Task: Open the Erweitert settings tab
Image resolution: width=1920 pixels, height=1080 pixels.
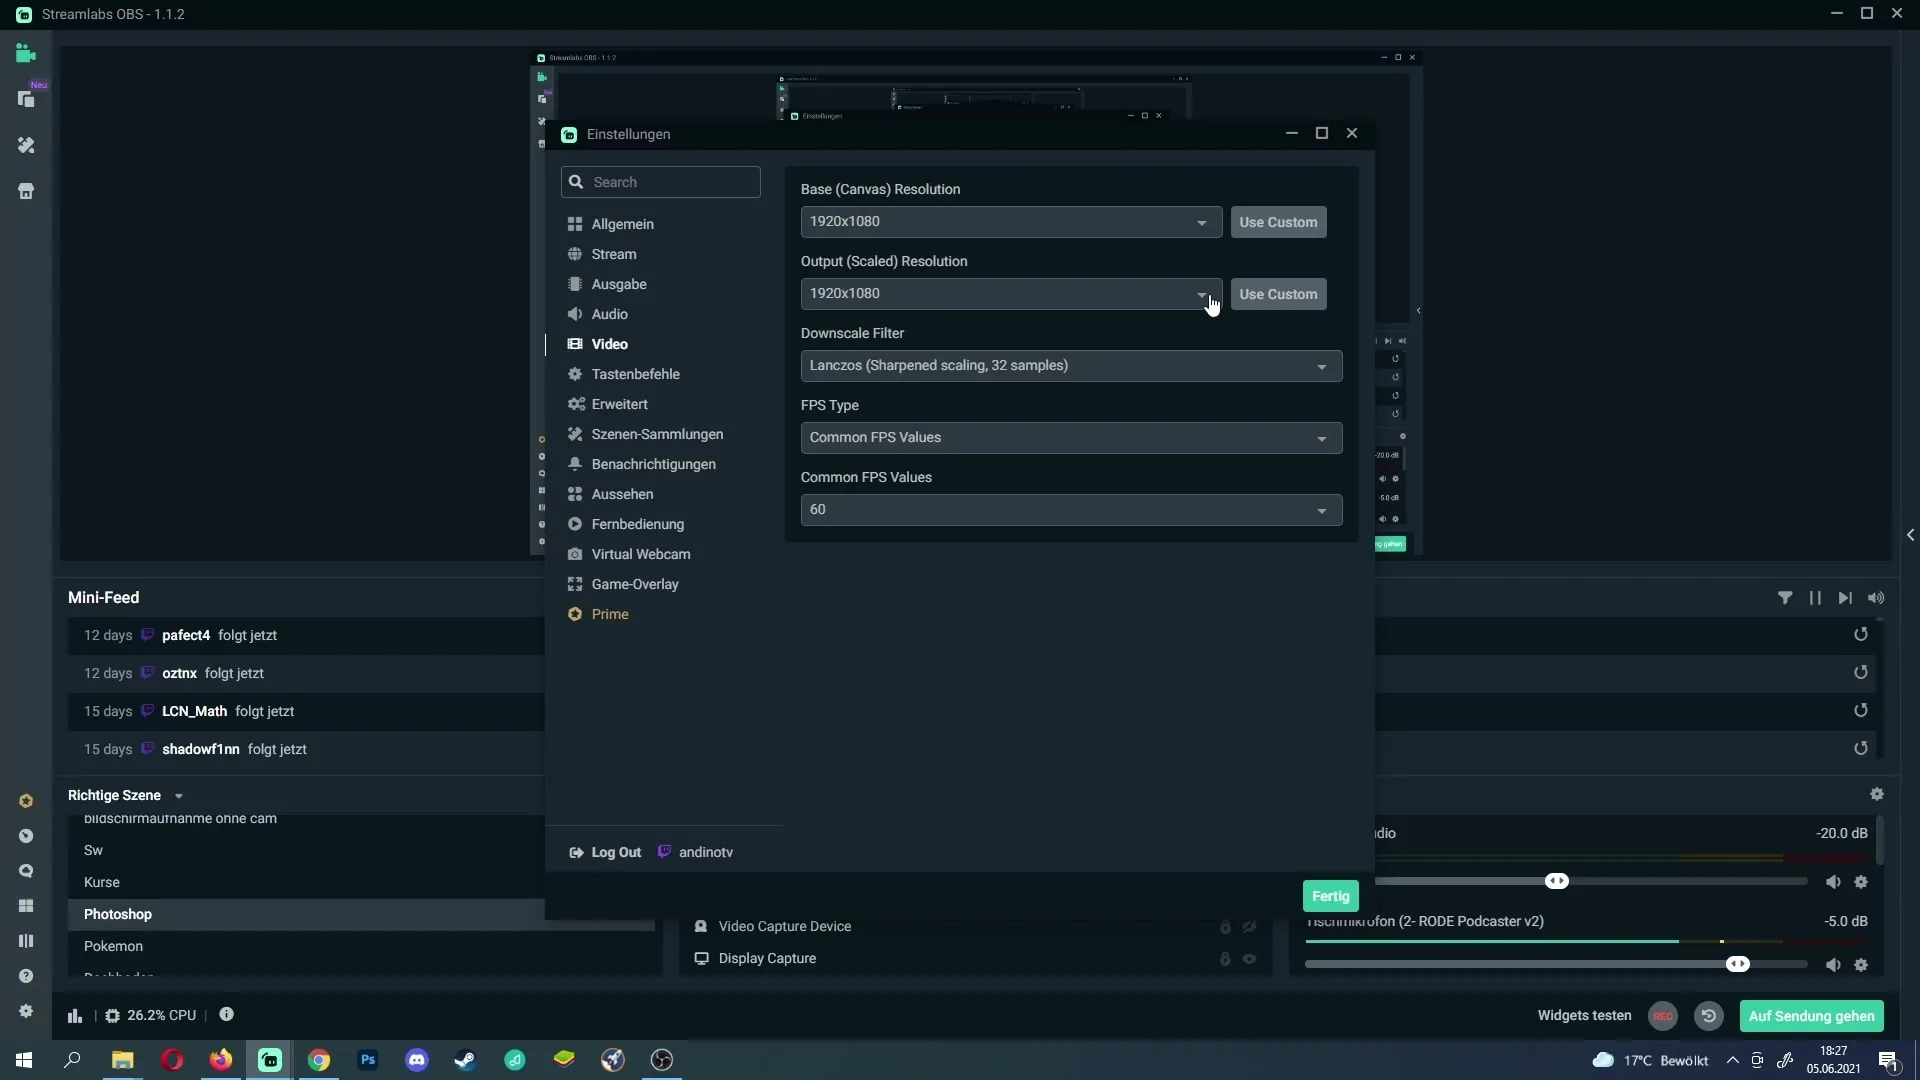Action: tap(619, 404)
